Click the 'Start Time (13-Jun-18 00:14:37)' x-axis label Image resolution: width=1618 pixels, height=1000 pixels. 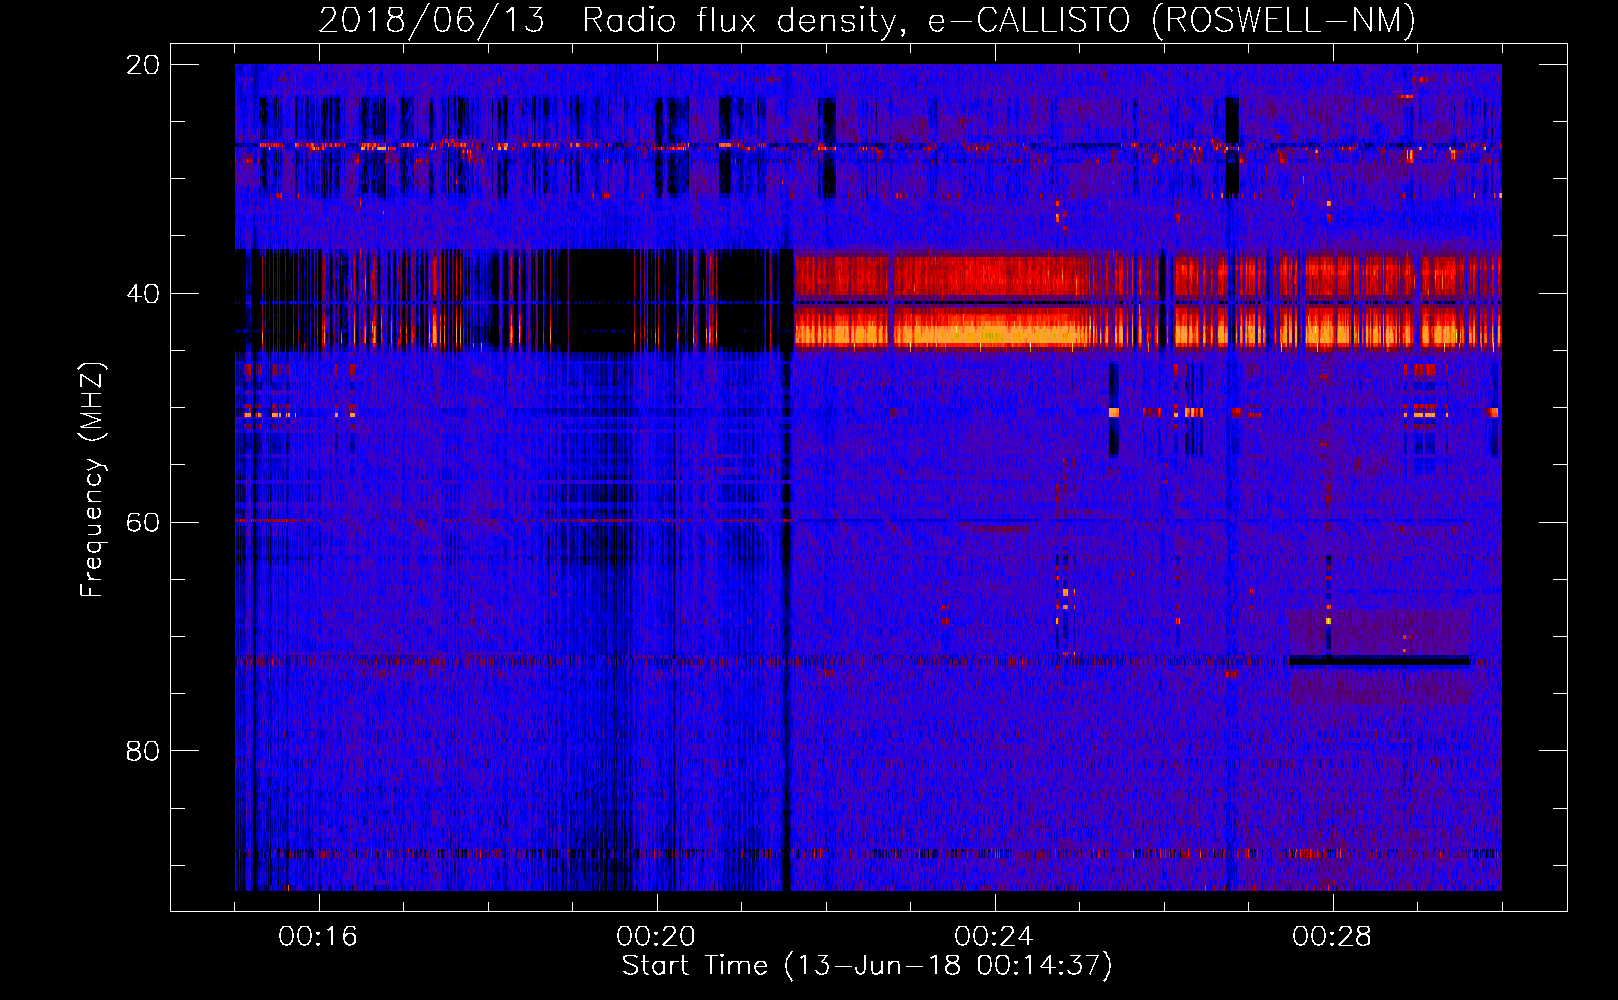tap(867, 966)
